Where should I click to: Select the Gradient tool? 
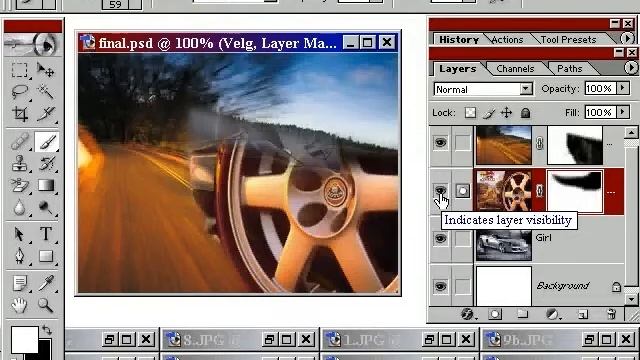coord(46,186)
